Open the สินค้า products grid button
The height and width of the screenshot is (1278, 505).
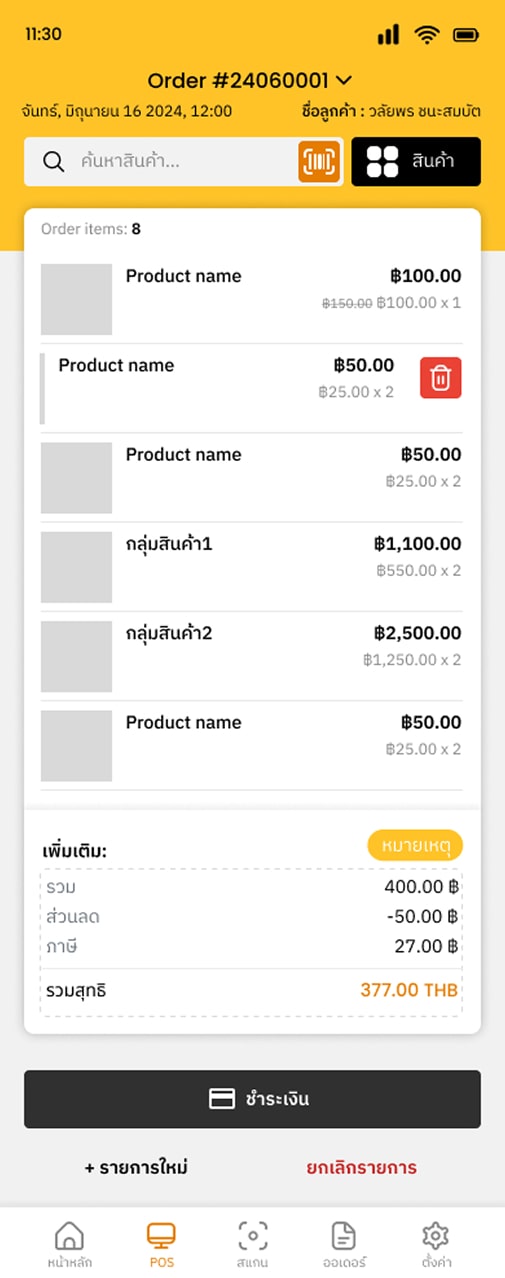pos(416,162)
